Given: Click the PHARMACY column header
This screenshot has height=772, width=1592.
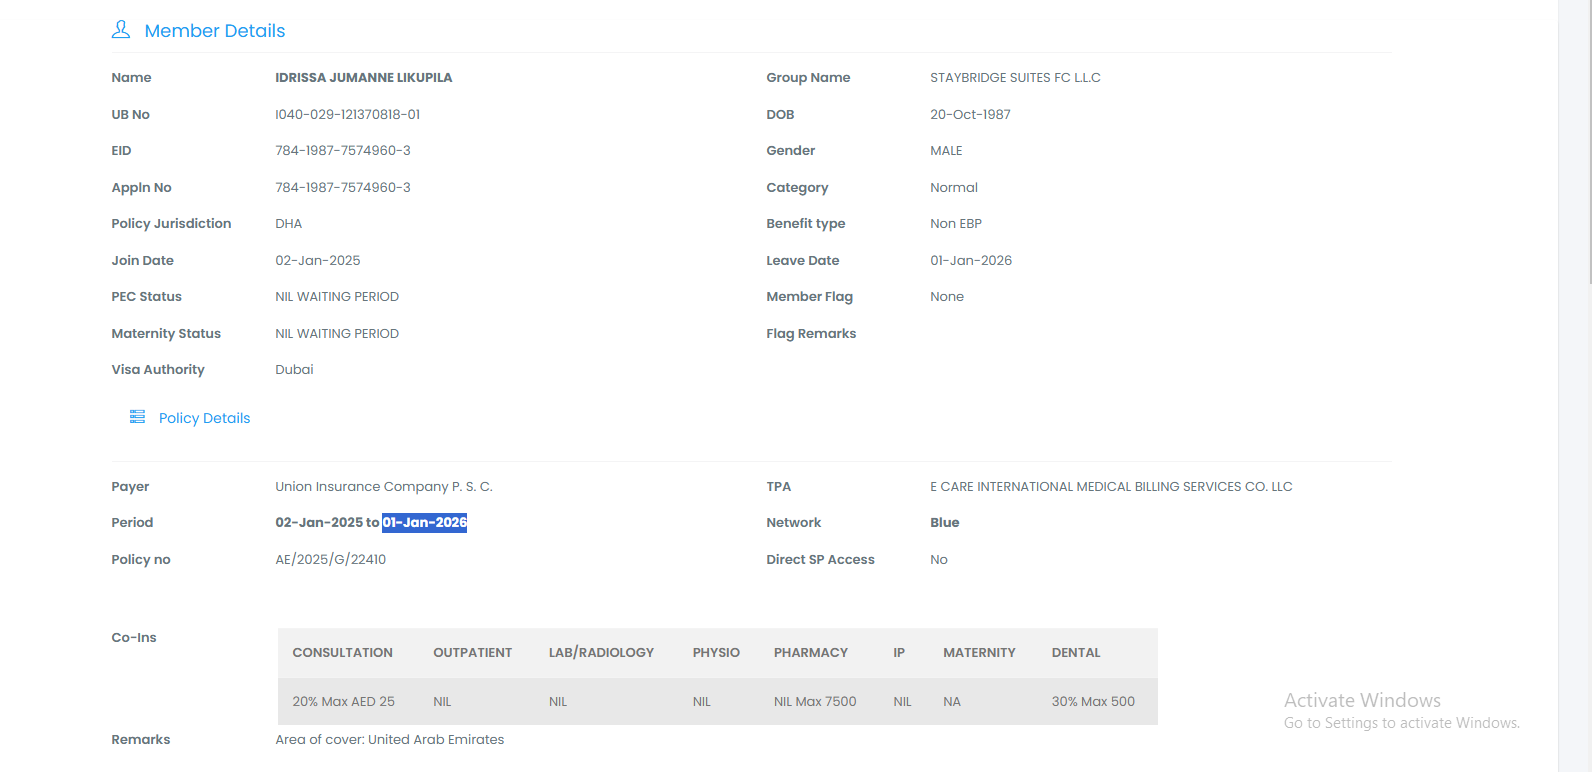Looking at the screenshot, I should 810,653.
